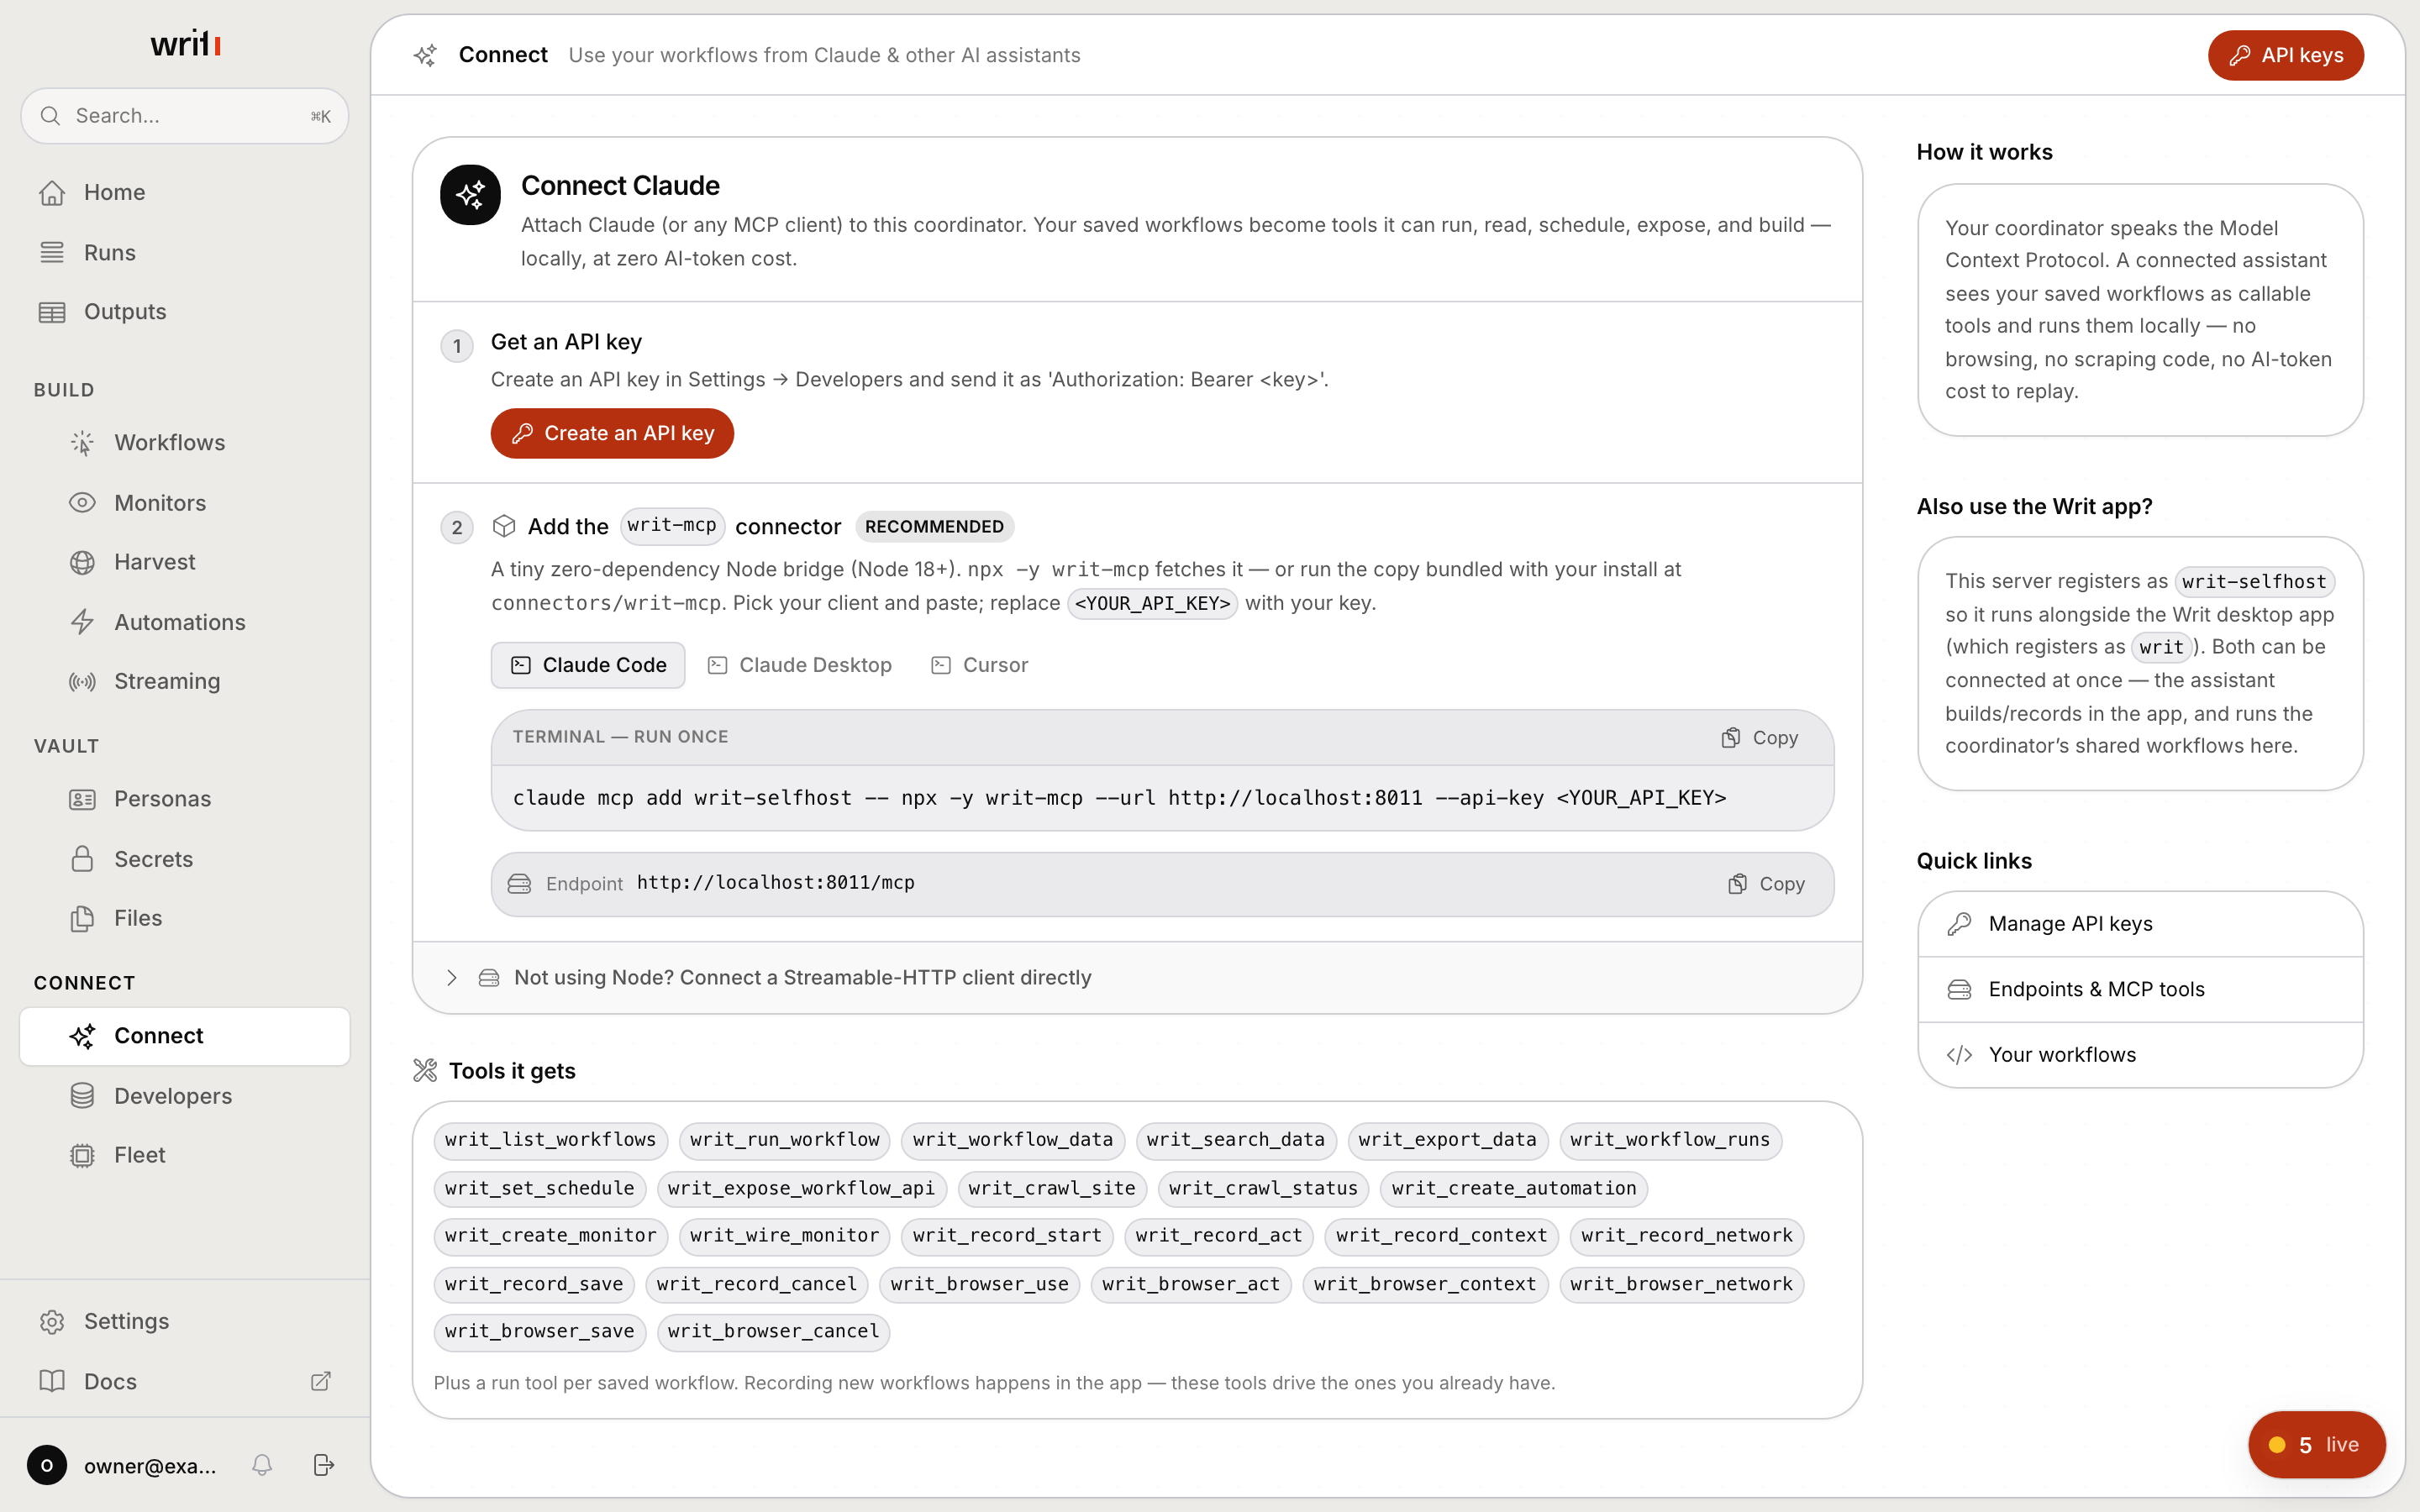The height and width of the screenshot is (1512, 2420).
Task: Click the writ_crawl_site tool chip
Action: [x=1051, y=1188]
